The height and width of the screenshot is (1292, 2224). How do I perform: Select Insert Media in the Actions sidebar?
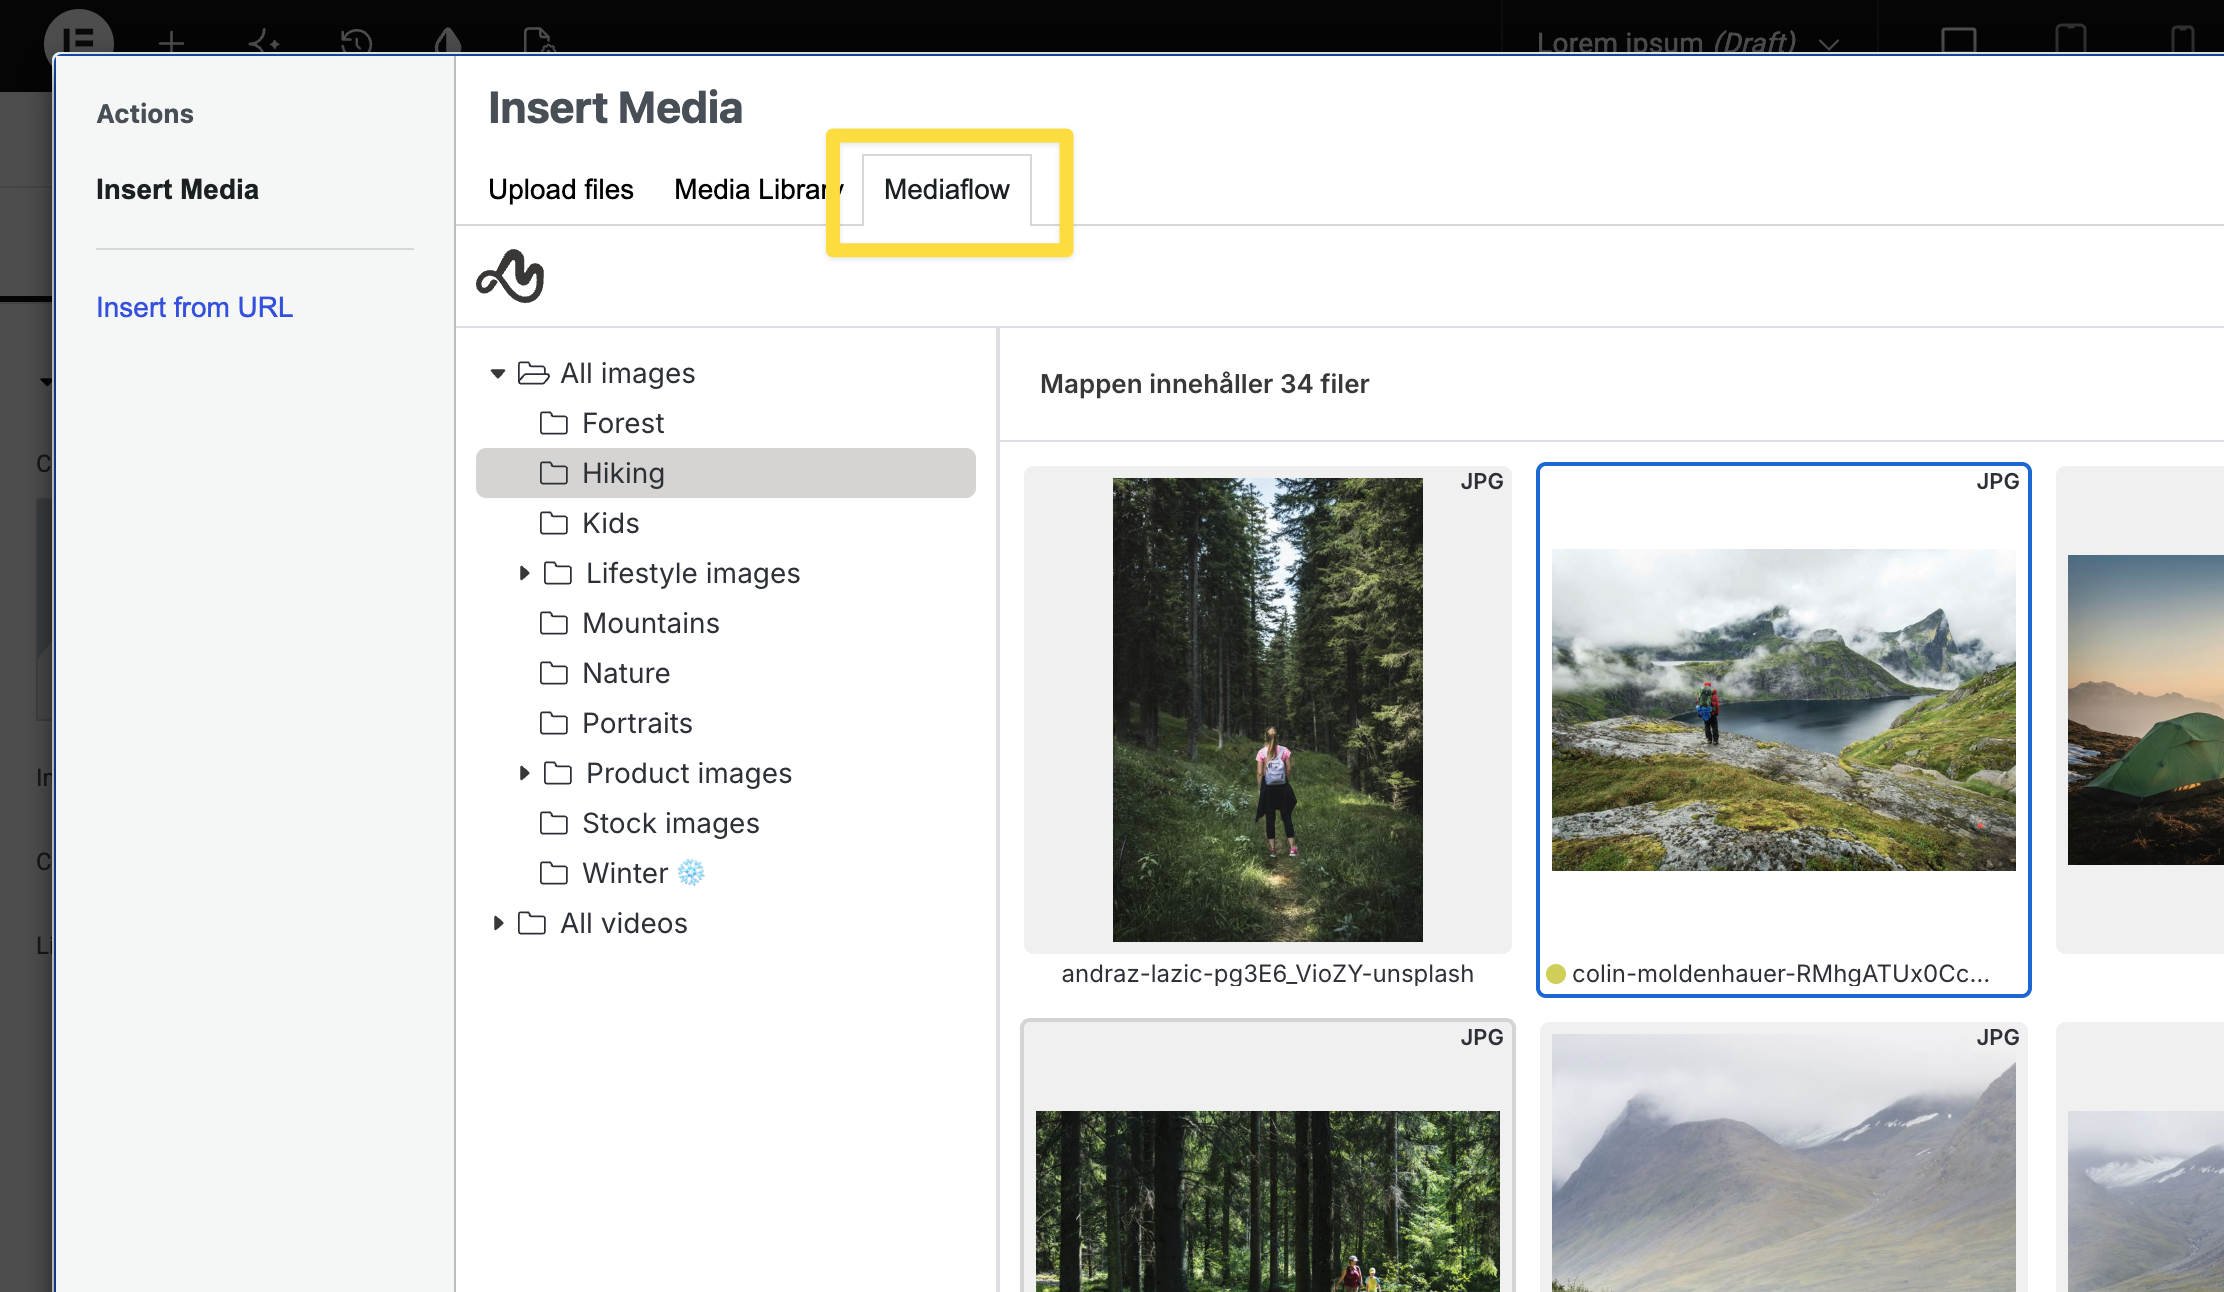coord(177,189)
